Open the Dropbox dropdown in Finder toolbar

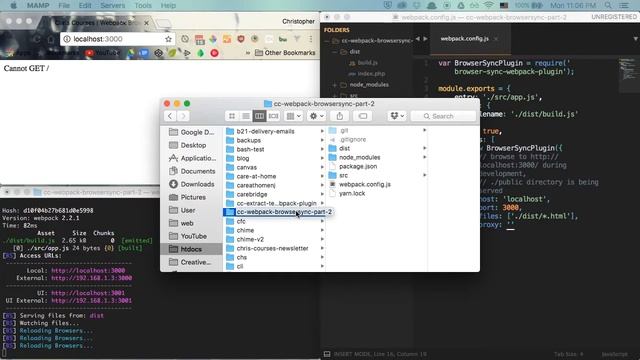pyautogui.click(x=397, y=116)
